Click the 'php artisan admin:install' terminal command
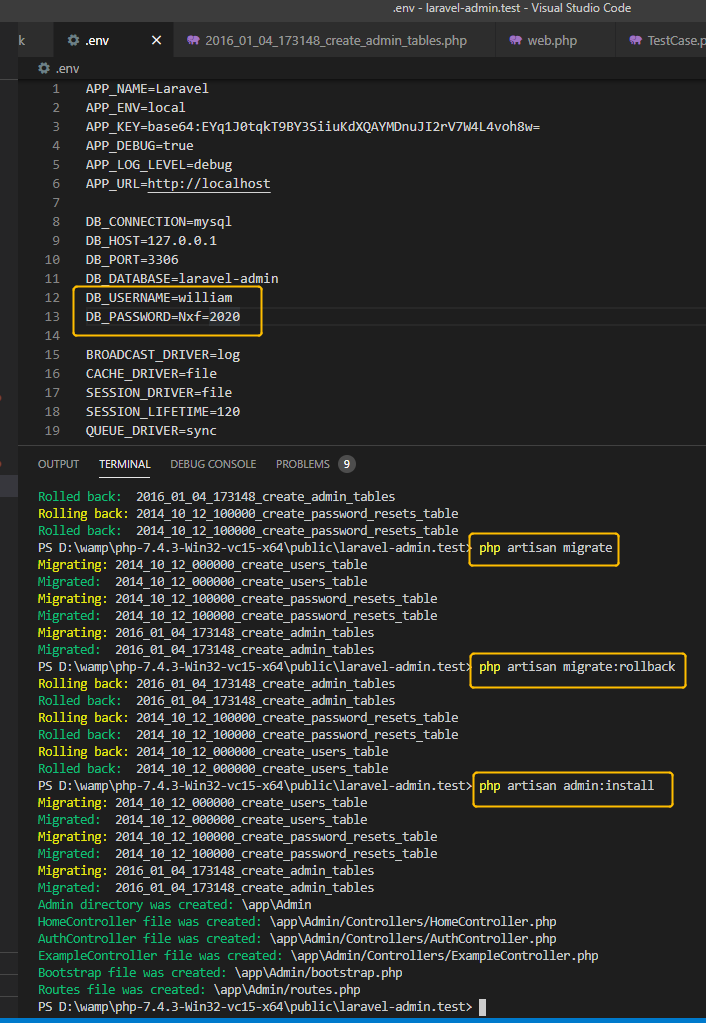The width and height of the screenshot is (706, 1023). (566, 786)
